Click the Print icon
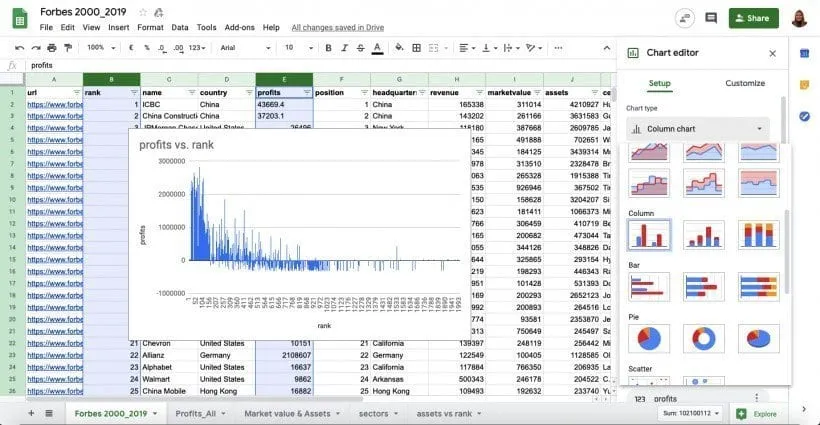 pyautogui.click(x=54, y=47)
